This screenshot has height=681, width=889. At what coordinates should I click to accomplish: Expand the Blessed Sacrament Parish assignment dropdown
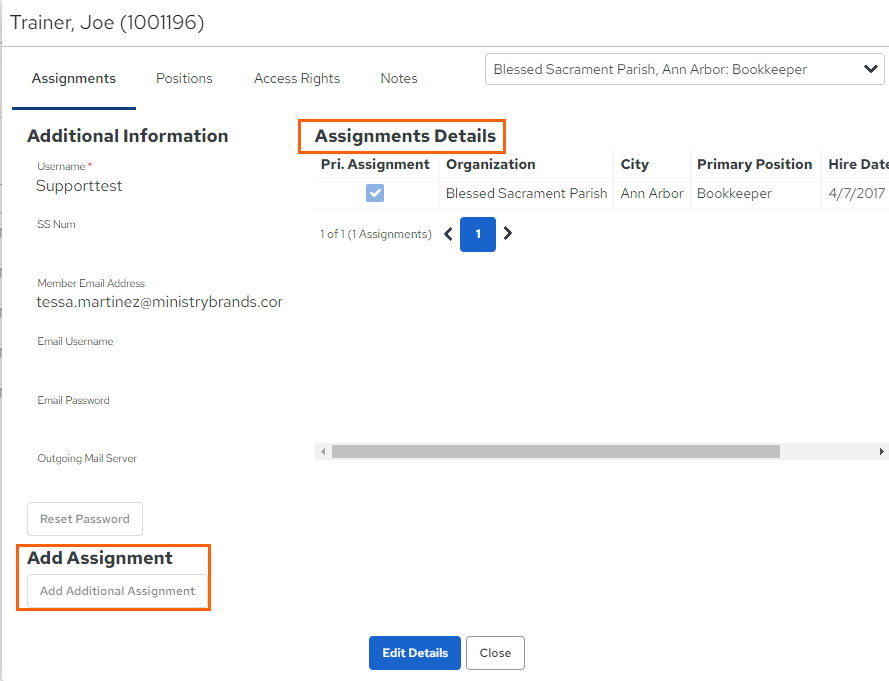[684, 69]
